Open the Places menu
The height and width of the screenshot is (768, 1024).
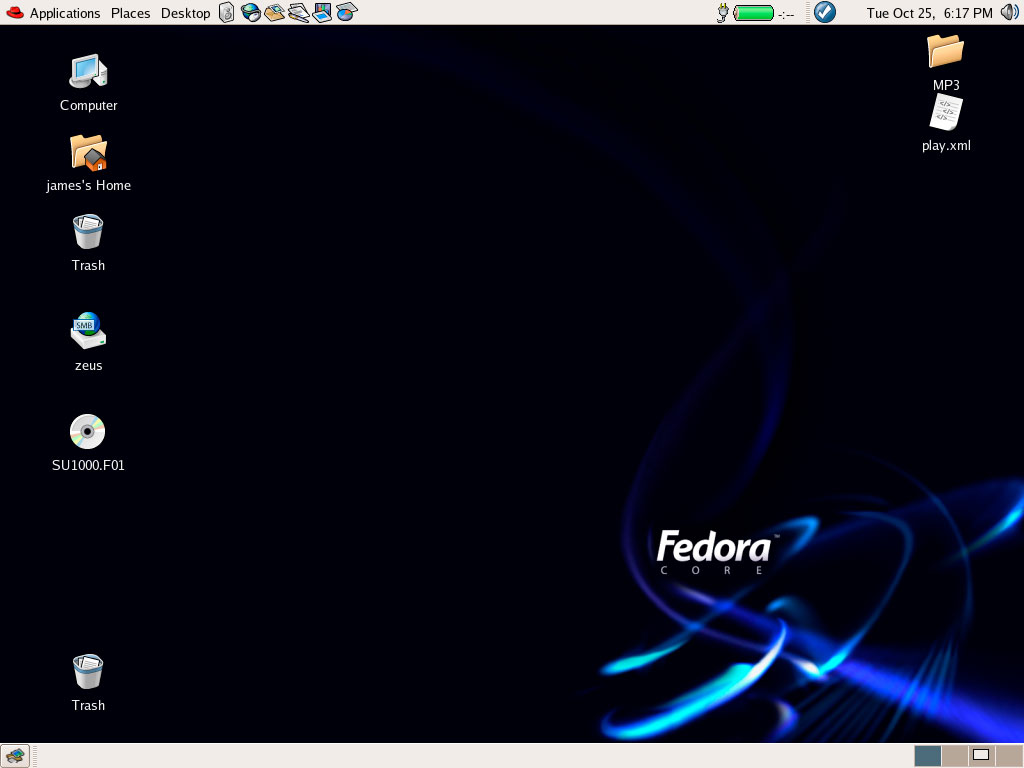[131, 13]
